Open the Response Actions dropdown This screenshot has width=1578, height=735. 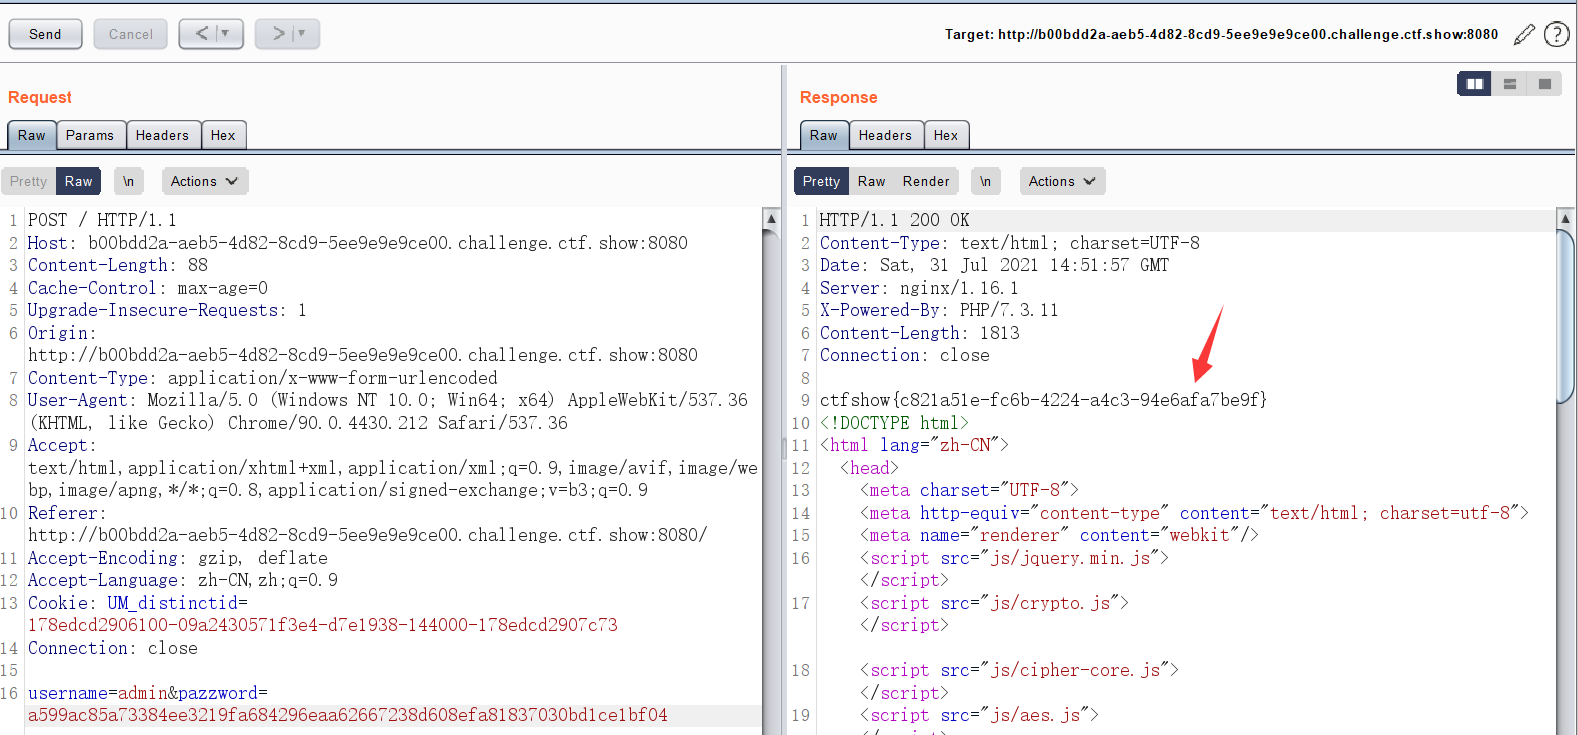pyautogui.click(x=1062, y=181)
